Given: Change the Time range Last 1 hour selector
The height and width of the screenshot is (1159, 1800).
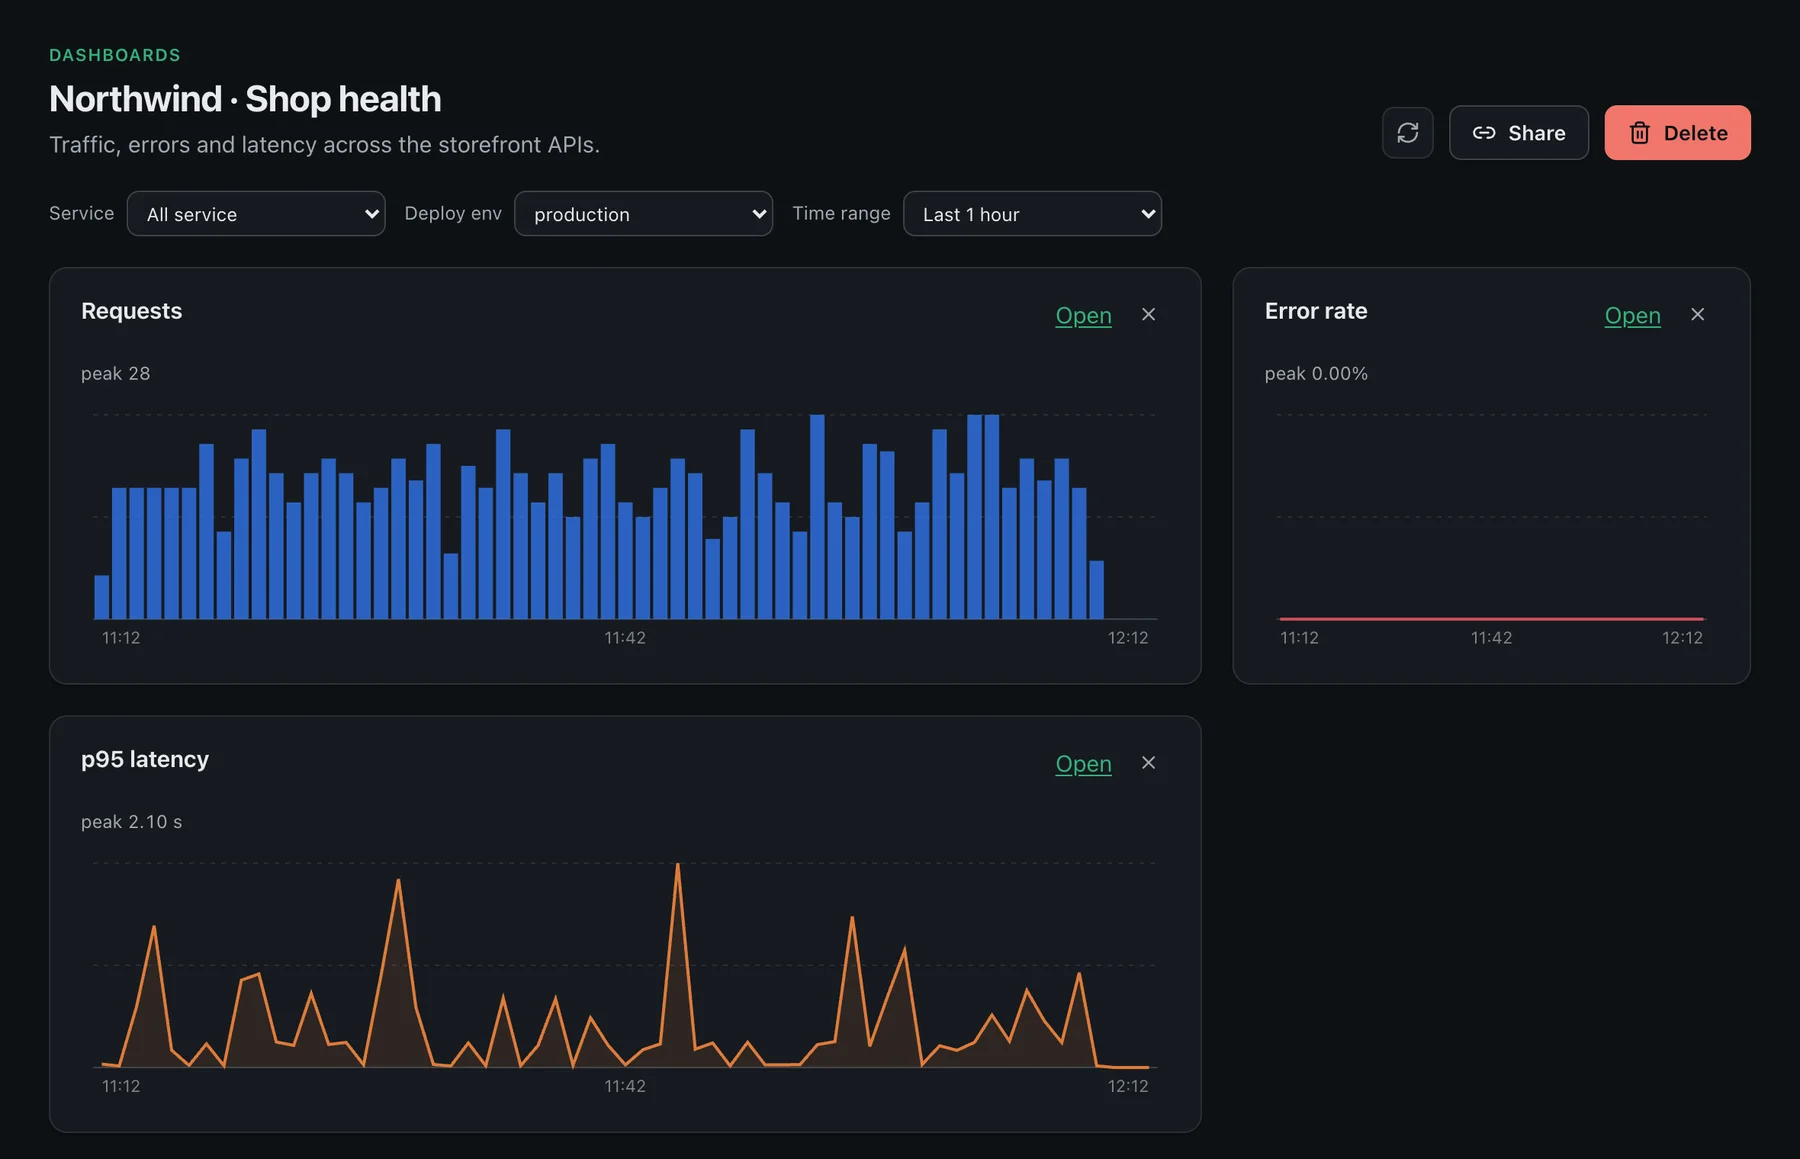Looking at the screenshot, I should point(1032,214).
